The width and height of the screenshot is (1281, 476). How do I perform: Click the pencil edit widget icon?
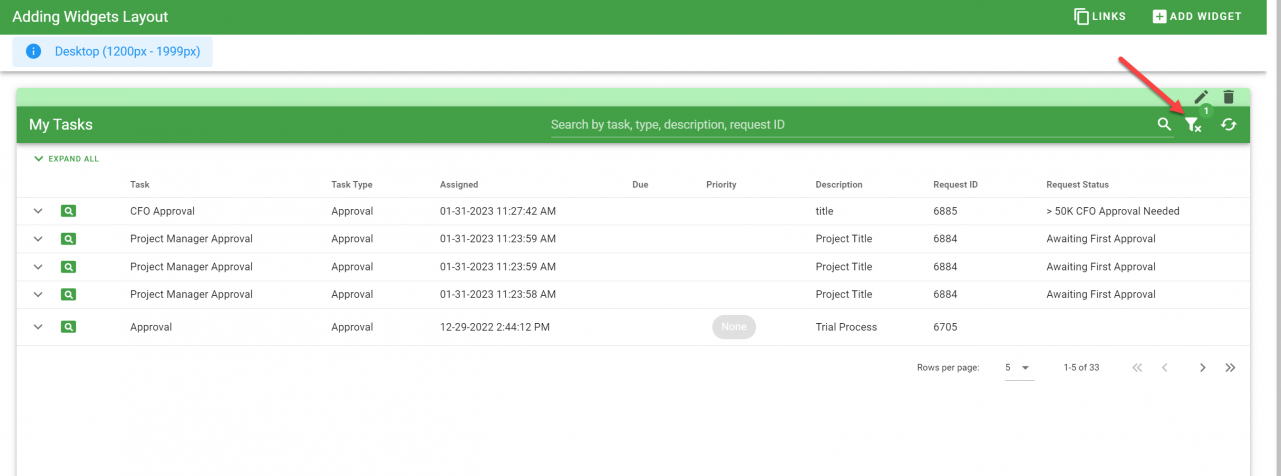click(x=1201, y=97)
